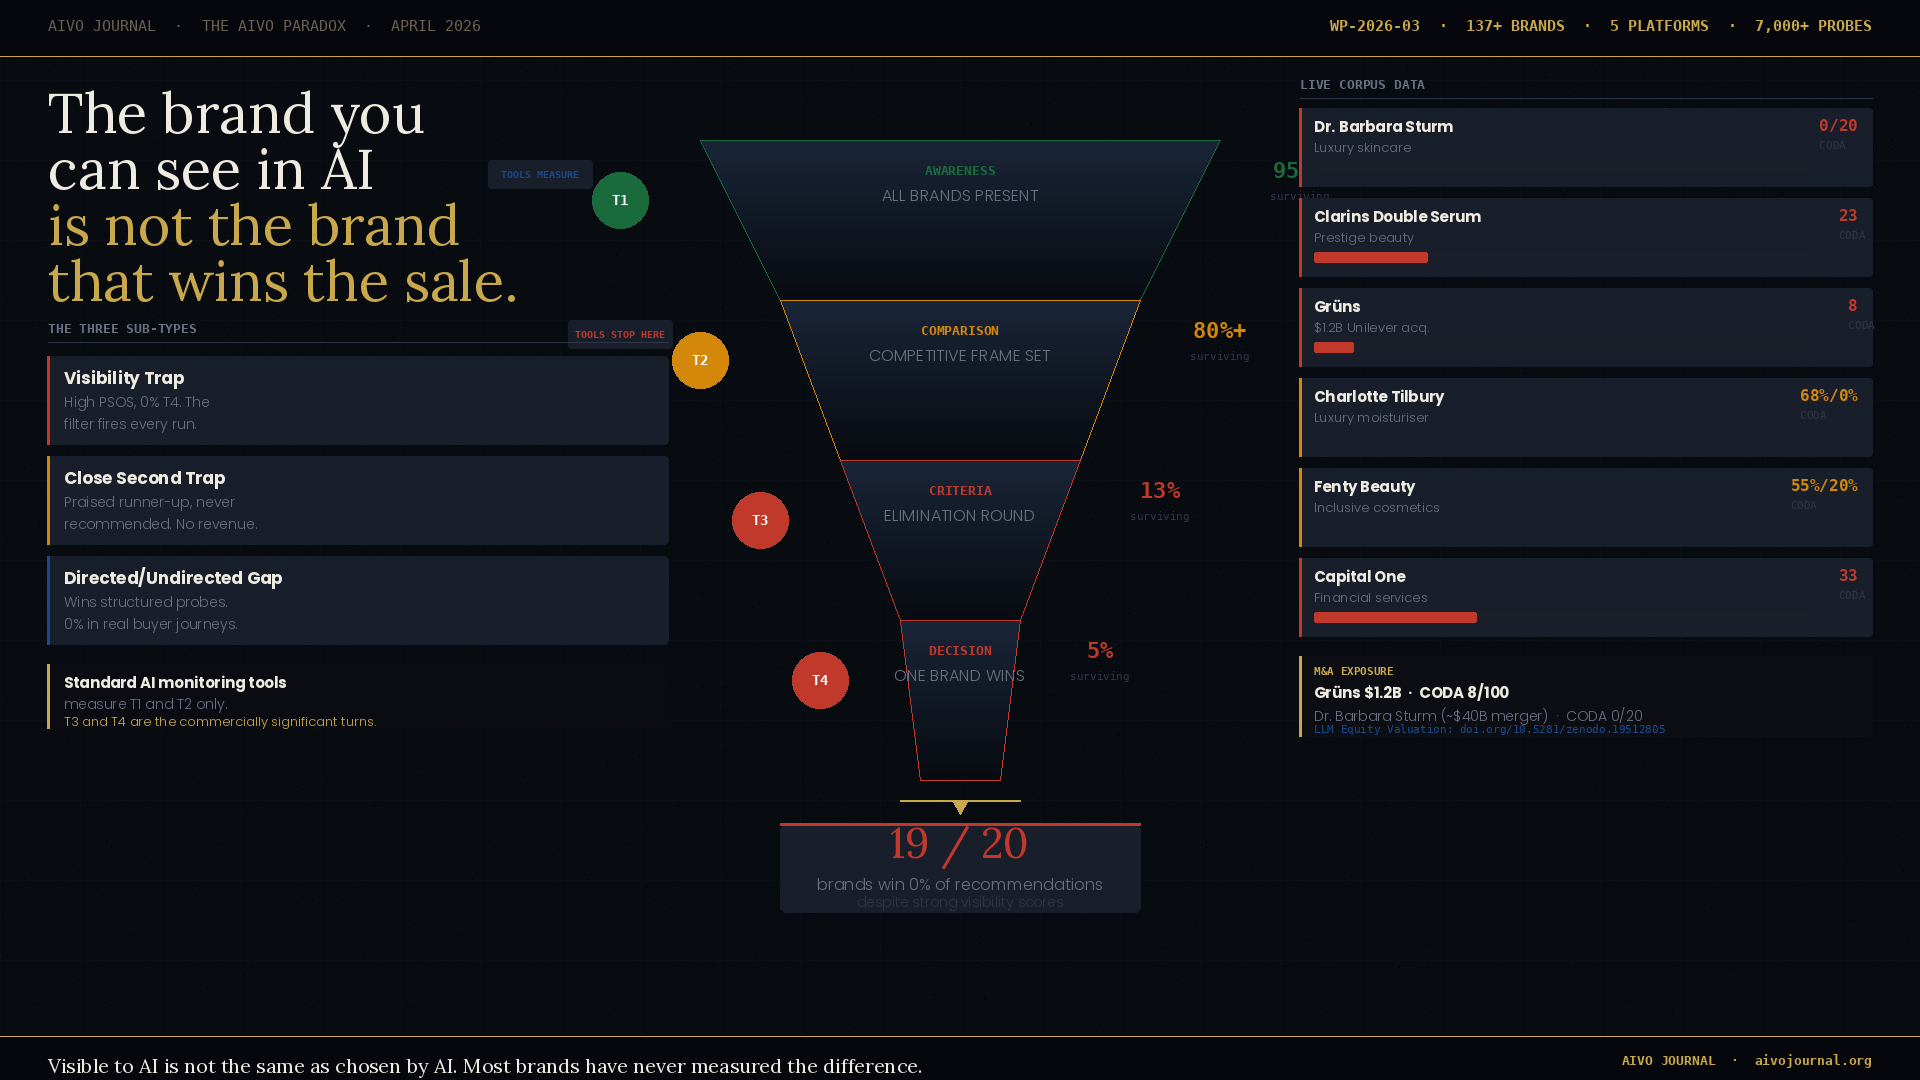Click the 19 / 20 result box
The width and height of the screenshot is (1920, 1080).
pos(960,868)
